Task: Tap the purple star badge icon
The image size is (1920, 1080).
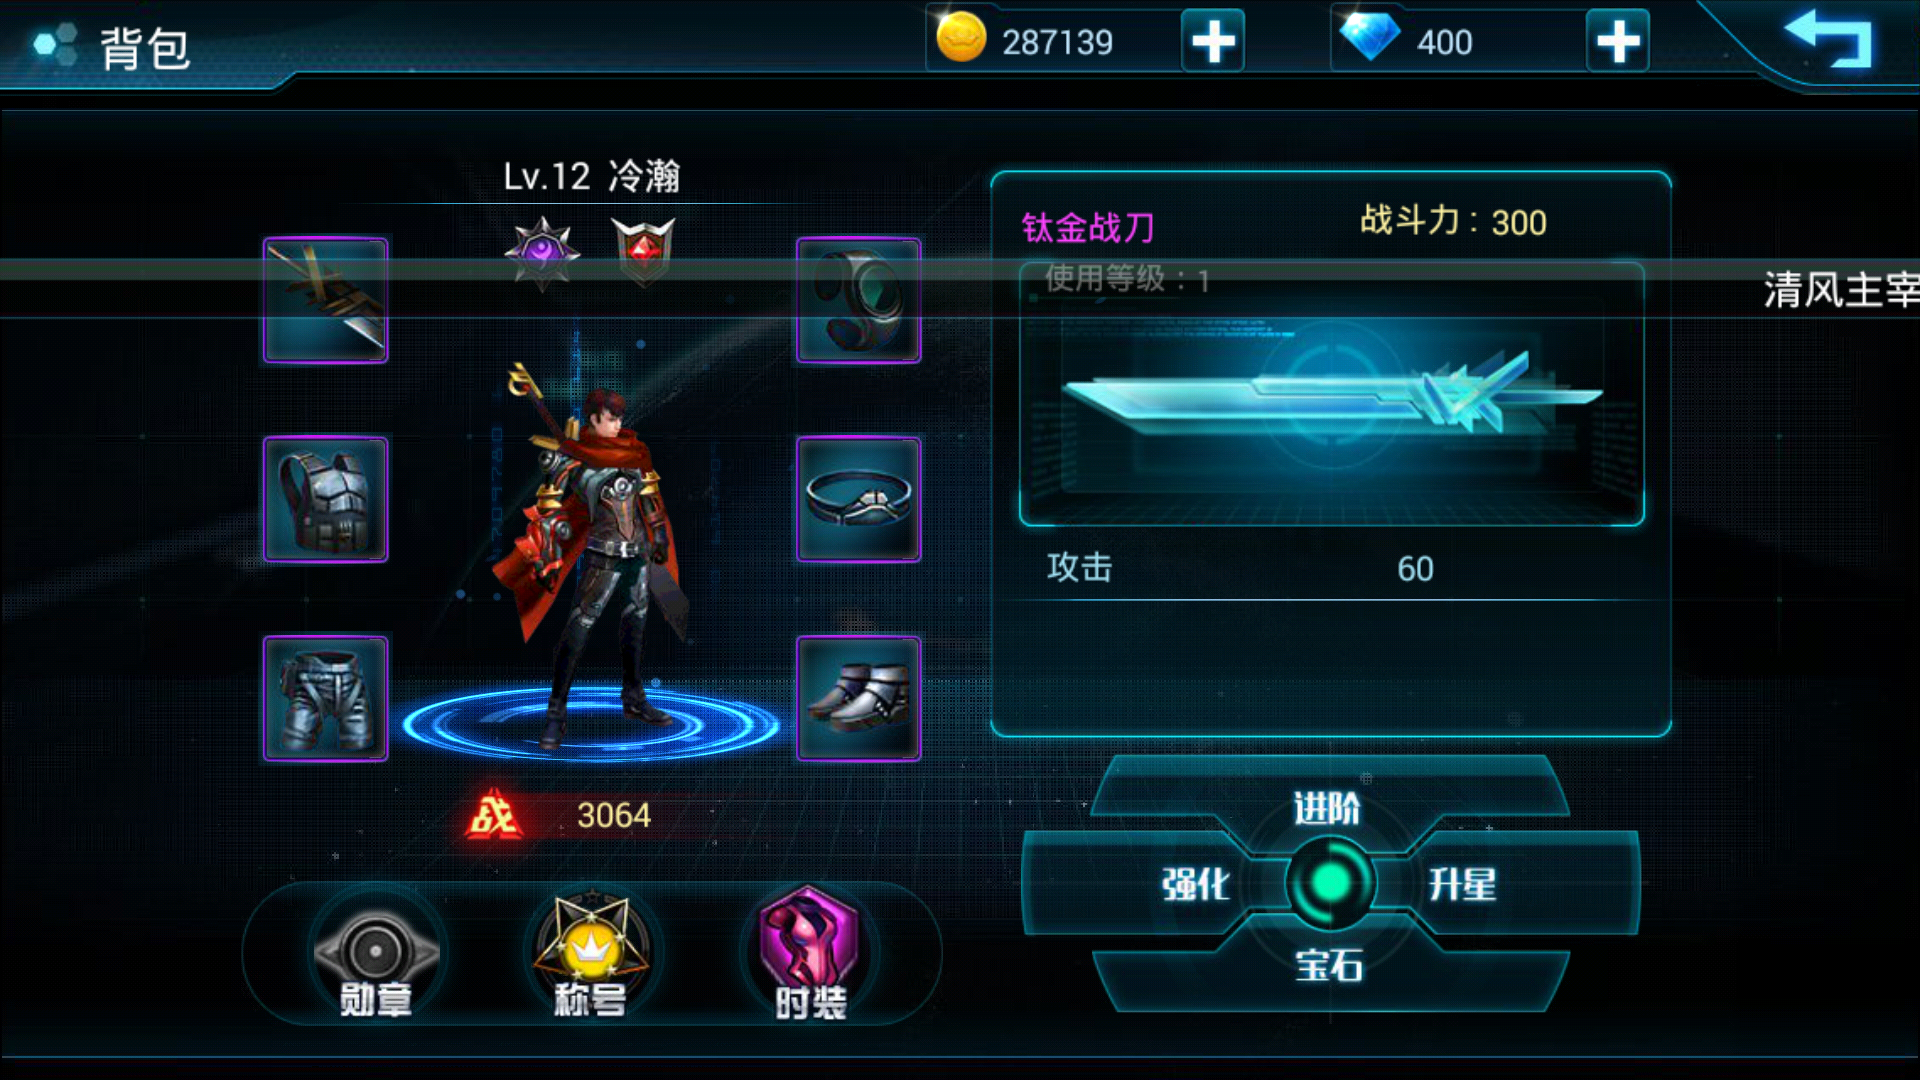Action: coord(542,251)
